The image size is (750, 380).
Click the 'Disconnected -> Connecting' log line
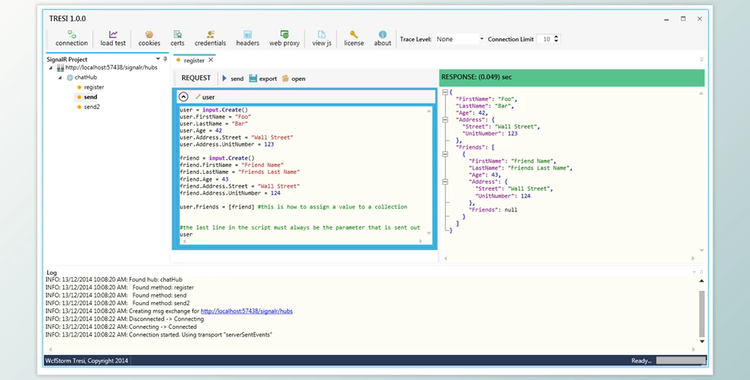pyautogui.click(x=124, y=319)
